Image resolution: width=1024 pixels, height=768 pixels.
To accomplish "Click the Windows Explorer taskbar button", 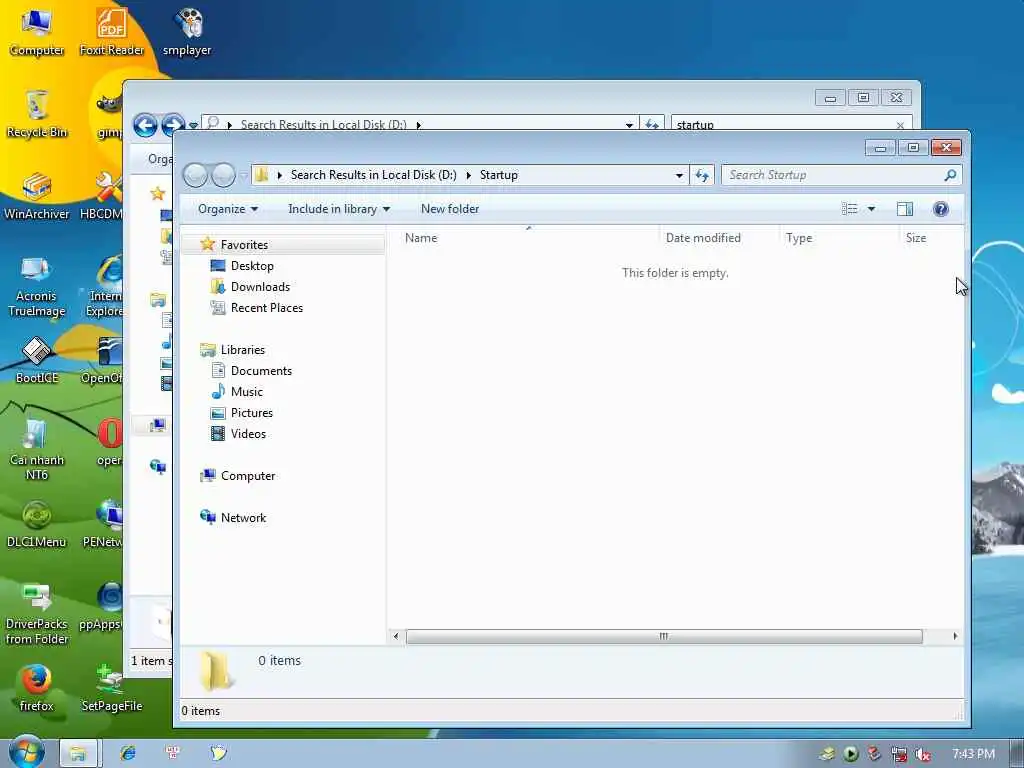I will coord(78,753).
